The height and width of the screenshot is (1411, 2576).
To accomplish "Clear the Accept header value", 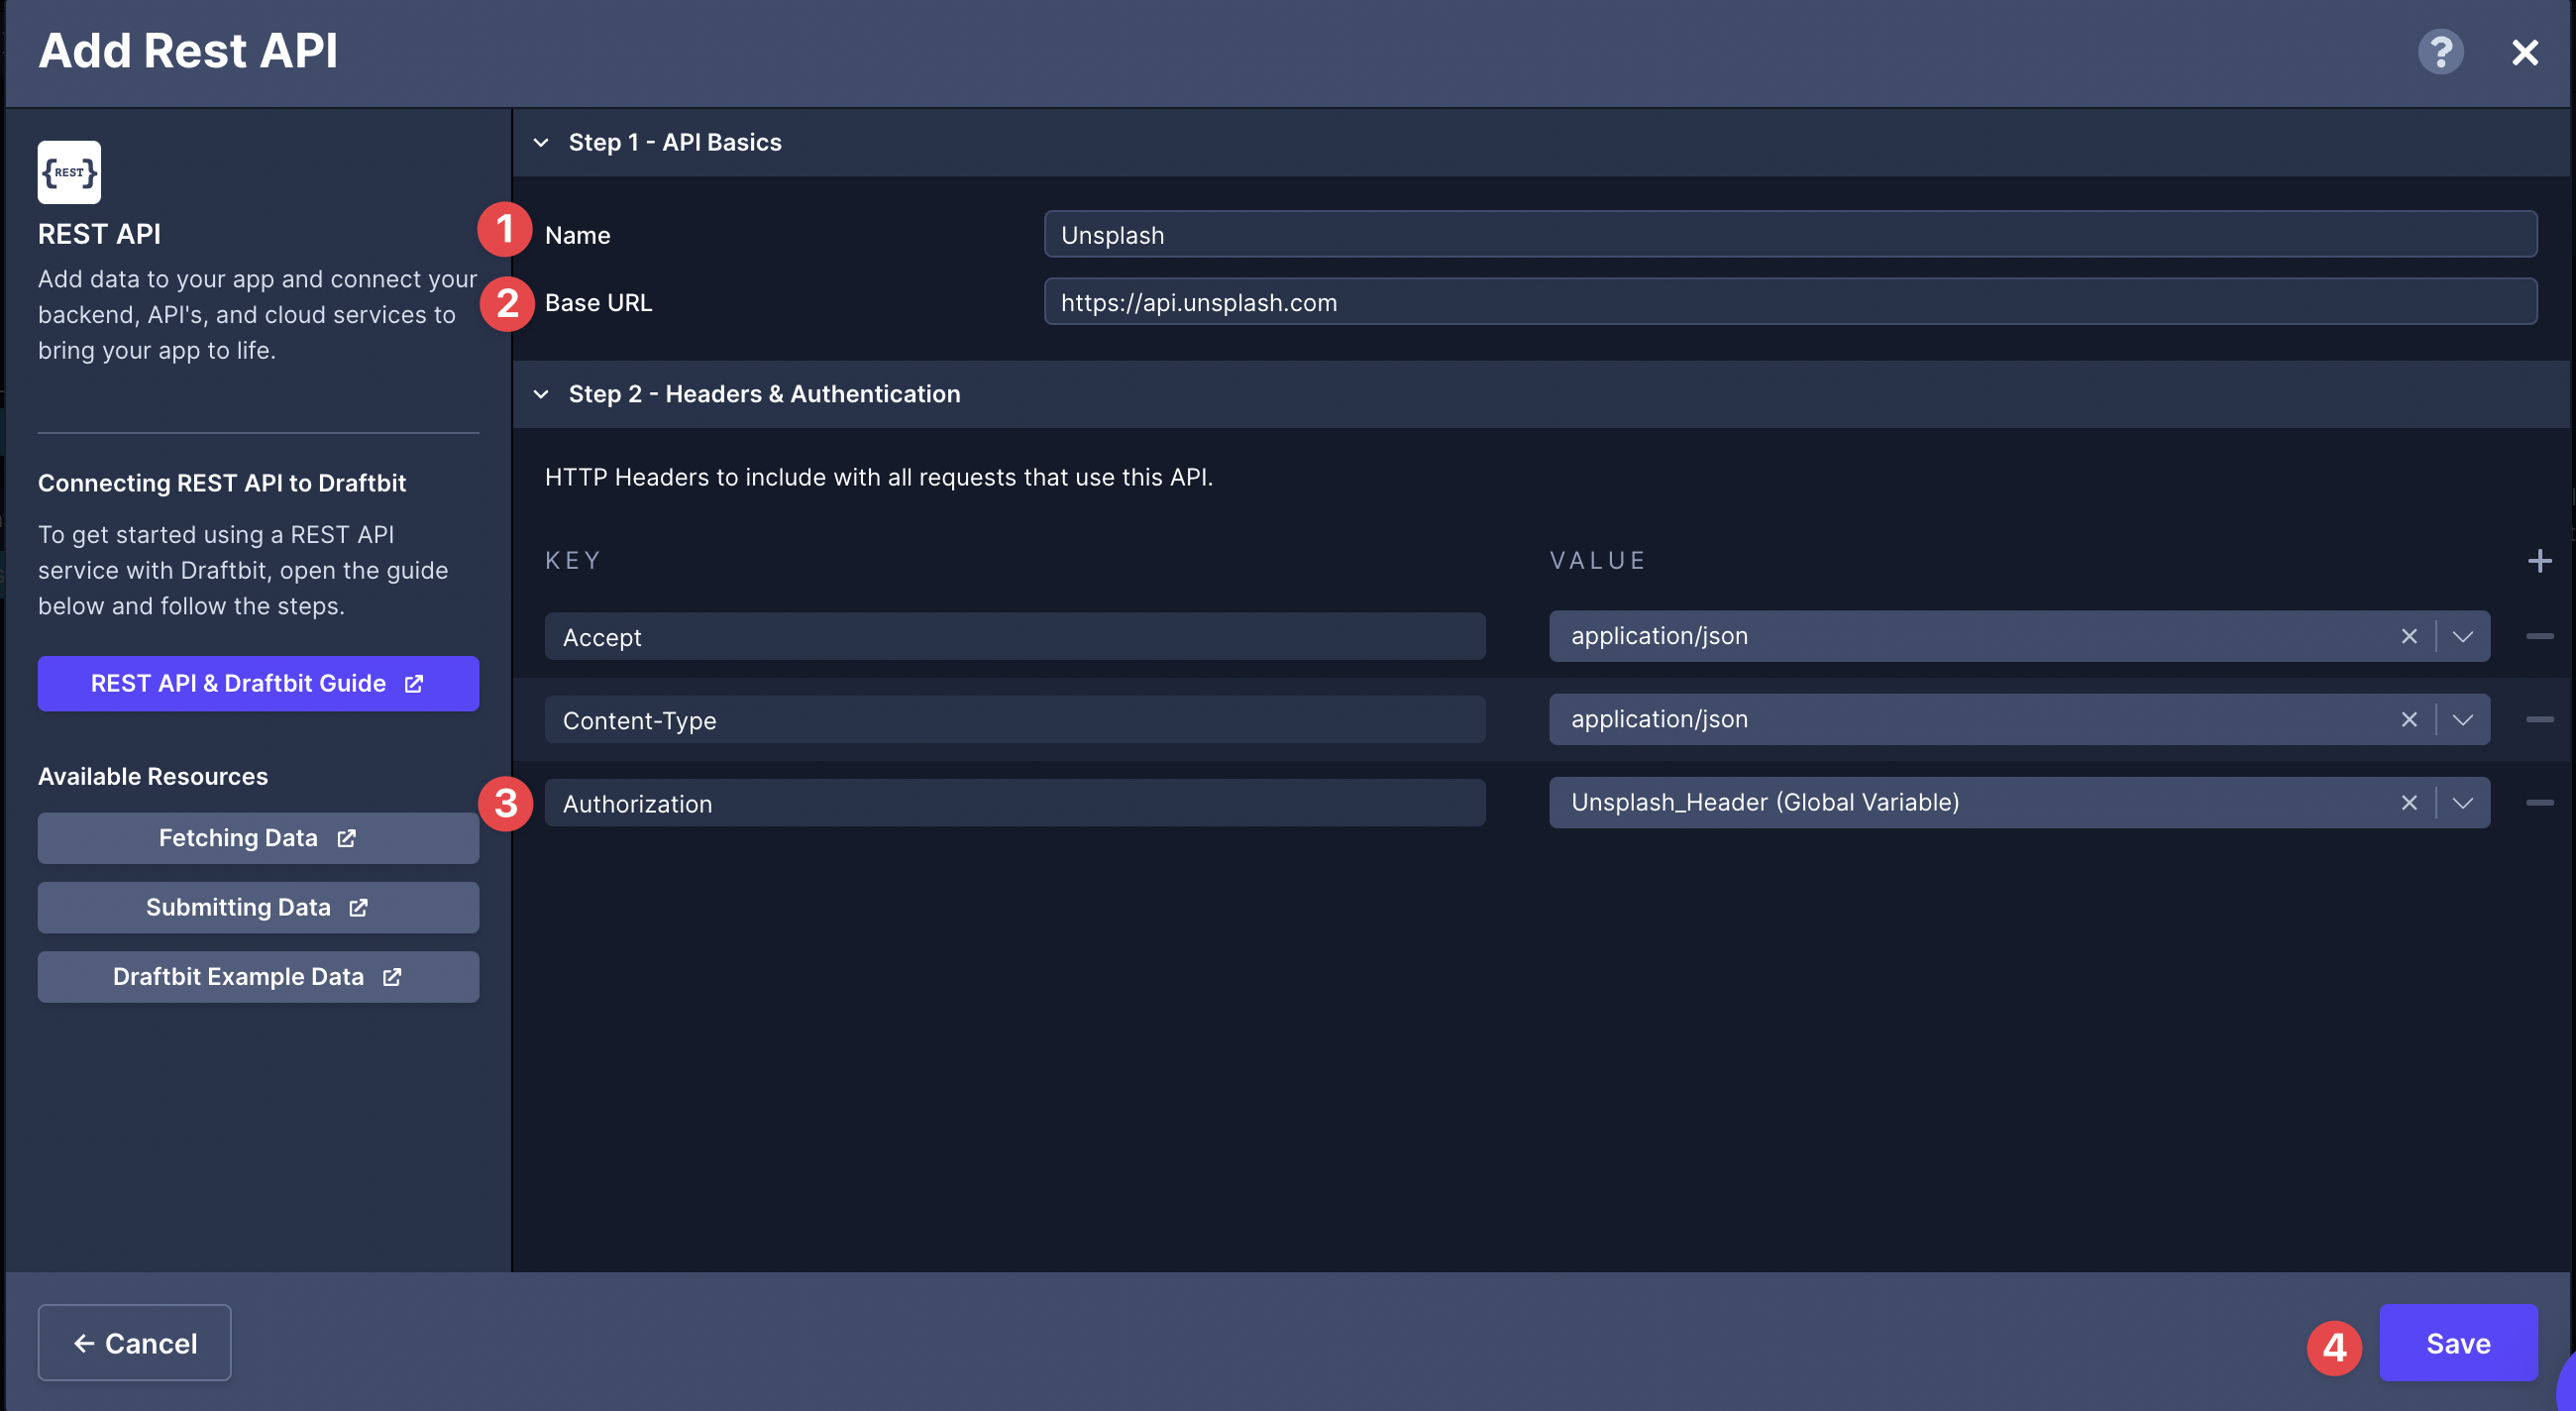I will (2409, 636).
